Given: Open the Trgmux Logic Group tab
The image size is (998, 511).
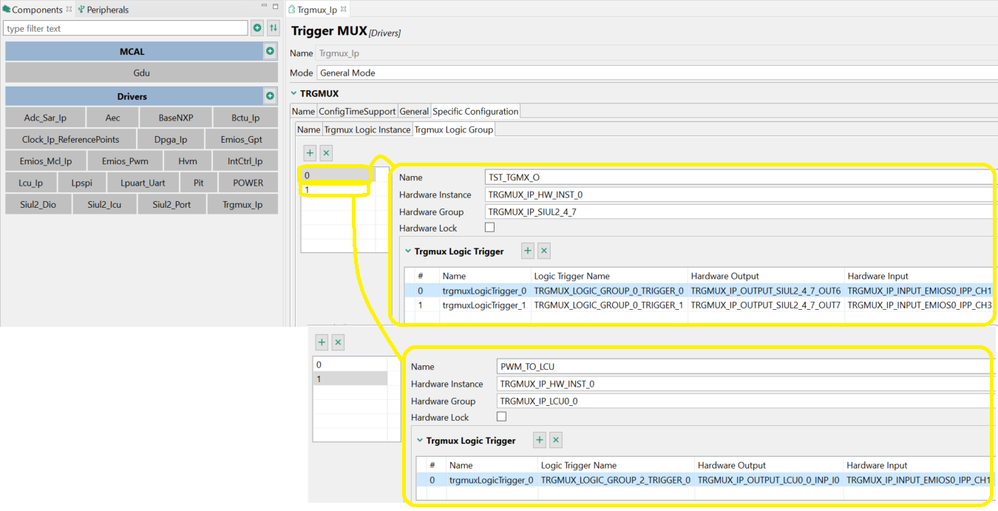Looking at the screenshot, I should point(454,130).
